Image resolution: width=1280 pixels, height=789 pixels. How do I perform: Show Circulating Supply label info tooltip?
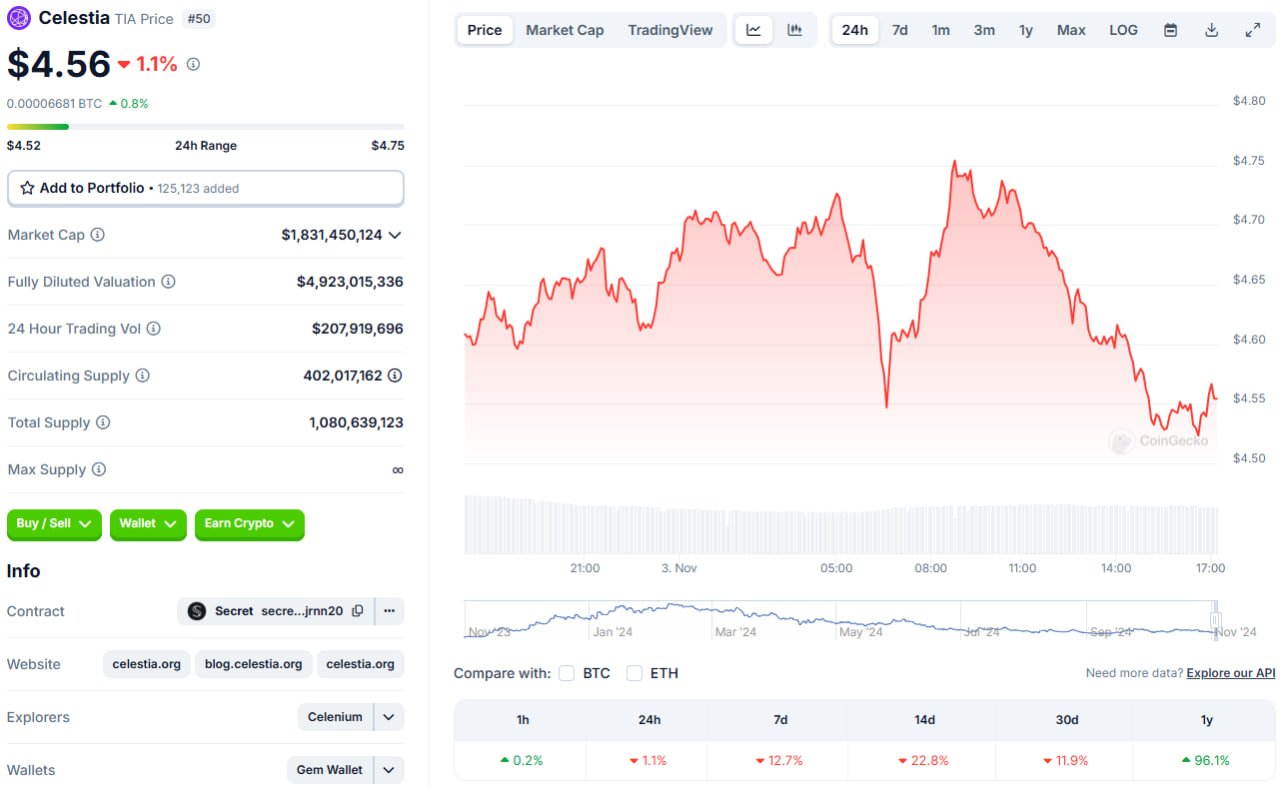[142, 376]
